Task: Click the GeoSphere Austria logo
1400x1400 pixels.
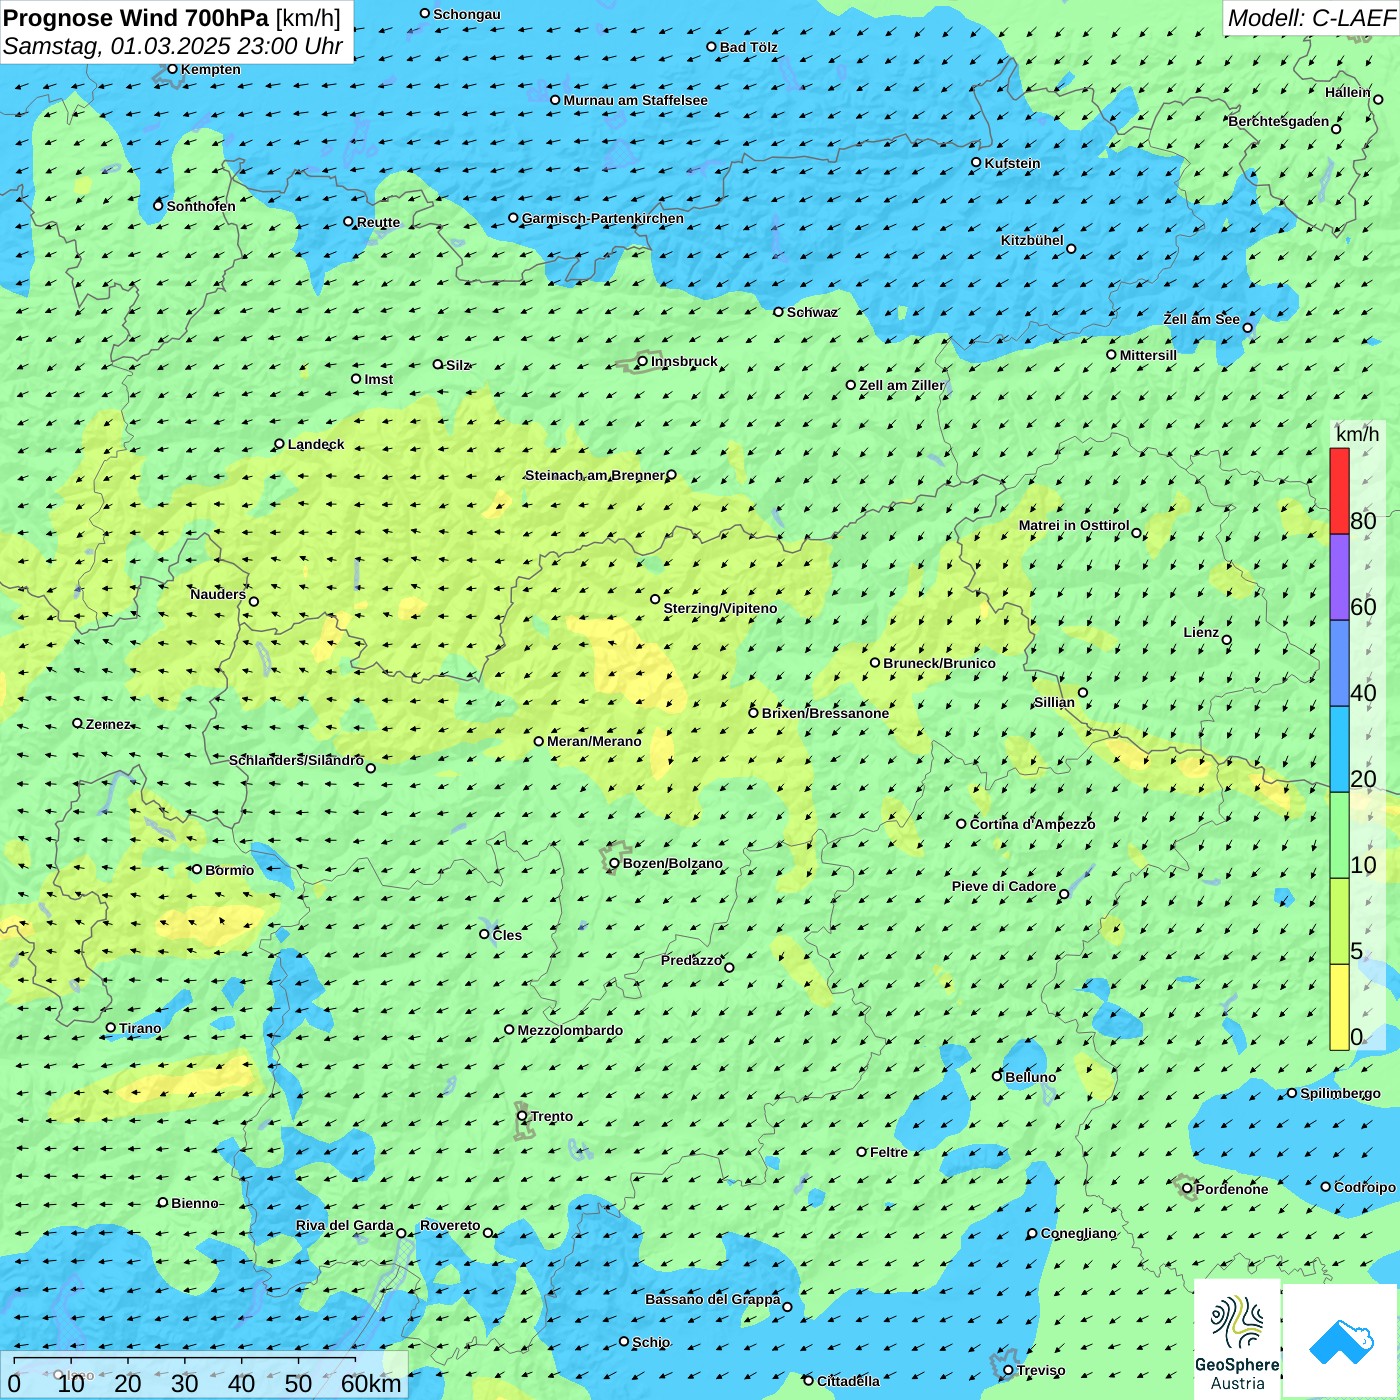Action: pyautogui.click(x=1237, y=1339)
